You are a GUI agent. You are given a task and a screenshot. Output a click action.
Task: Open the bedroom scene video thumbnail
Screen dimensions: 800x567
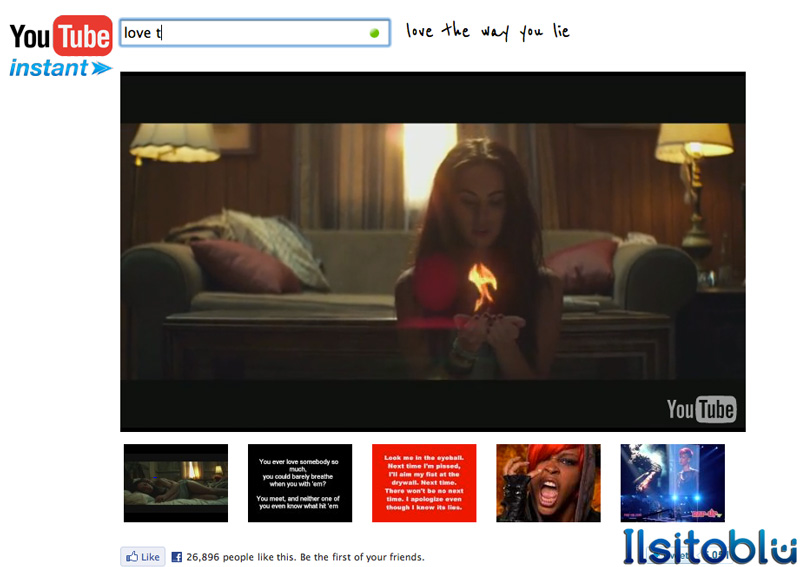point(176,483)
